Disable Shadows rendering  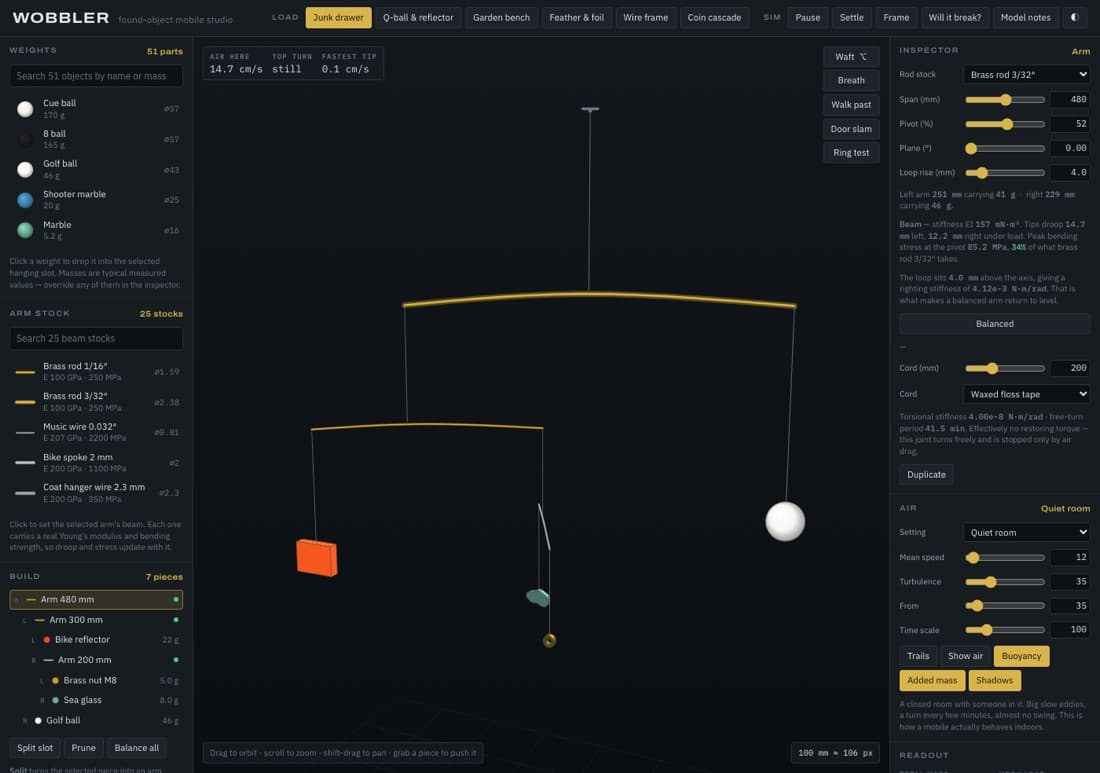[x=994, y=680]
